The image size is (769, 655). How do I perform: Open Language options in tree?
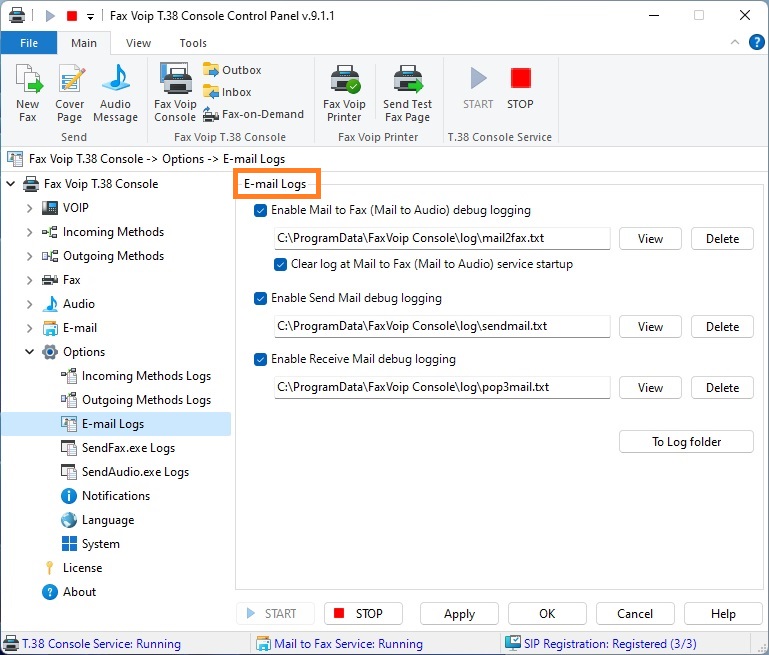98,520
